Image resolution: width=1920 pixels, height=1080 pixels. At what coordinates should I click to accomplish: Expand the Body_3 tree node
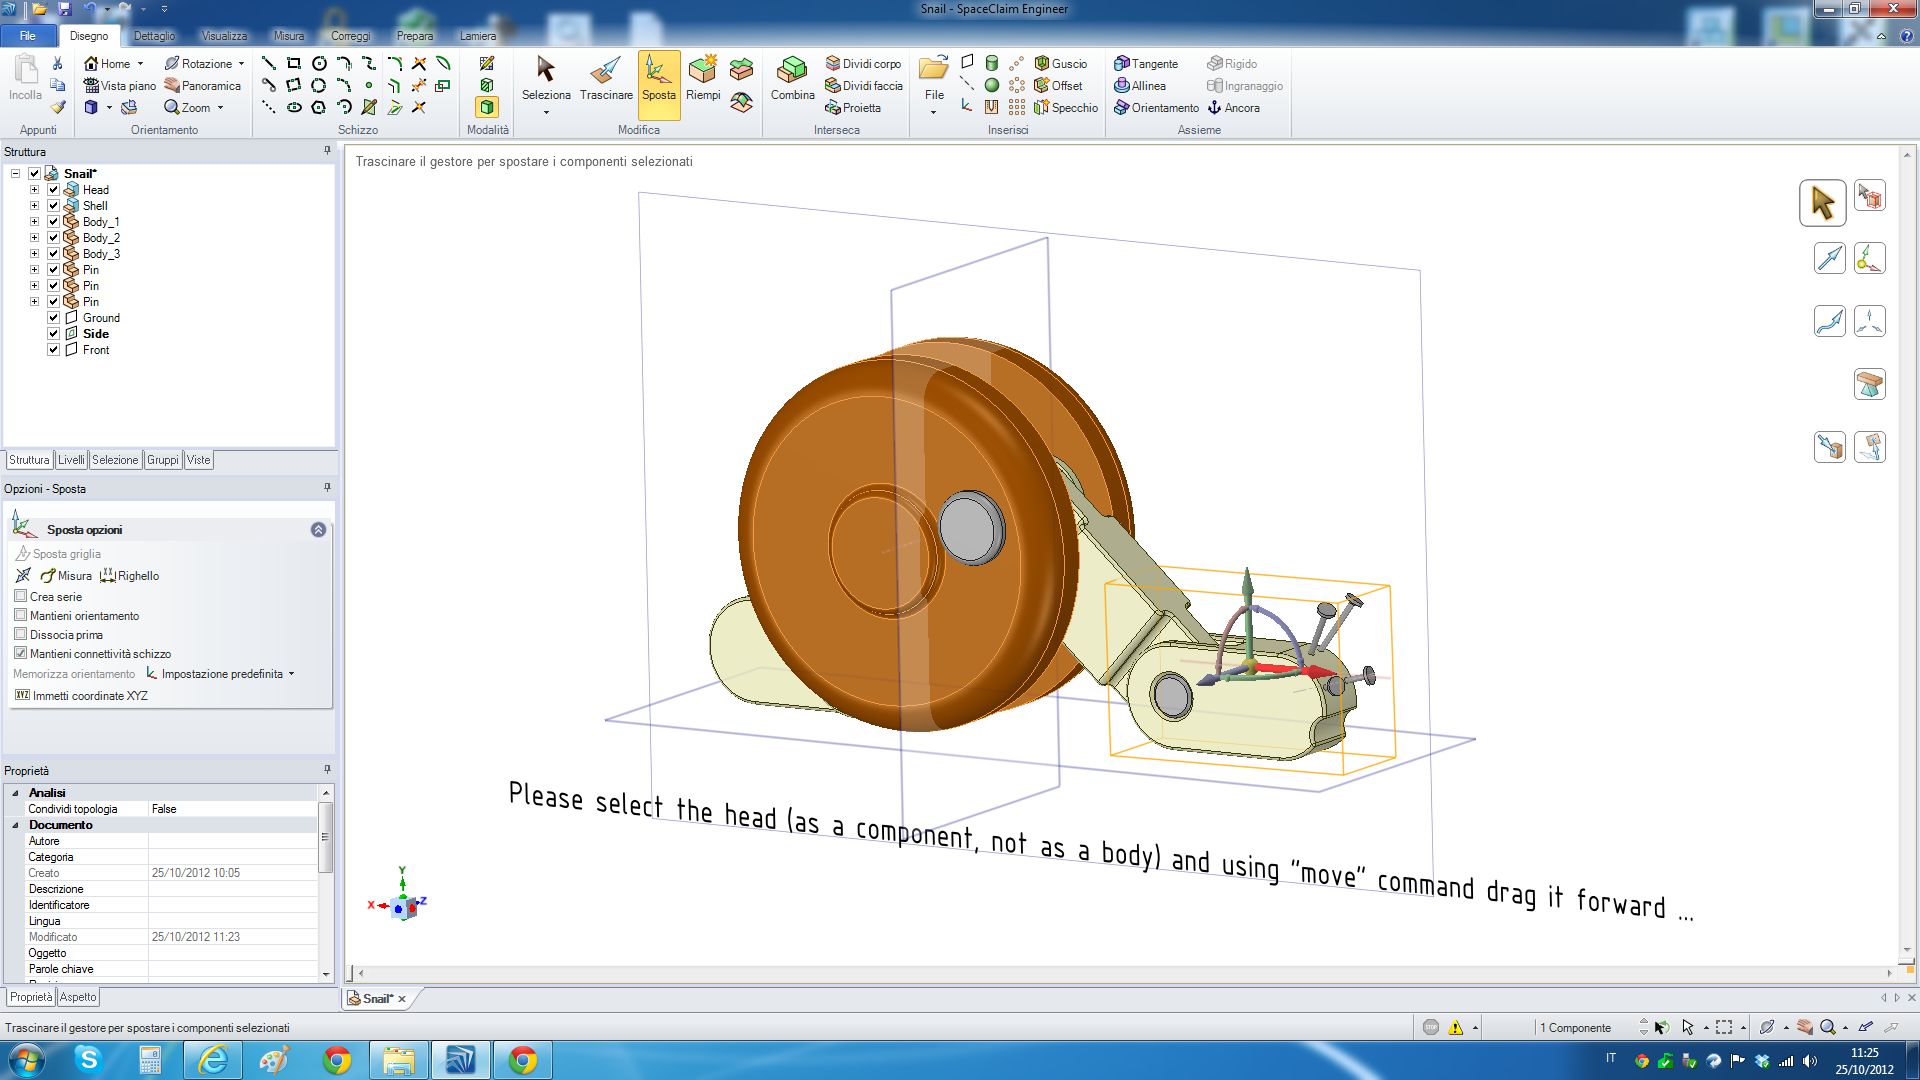(35, 253)
